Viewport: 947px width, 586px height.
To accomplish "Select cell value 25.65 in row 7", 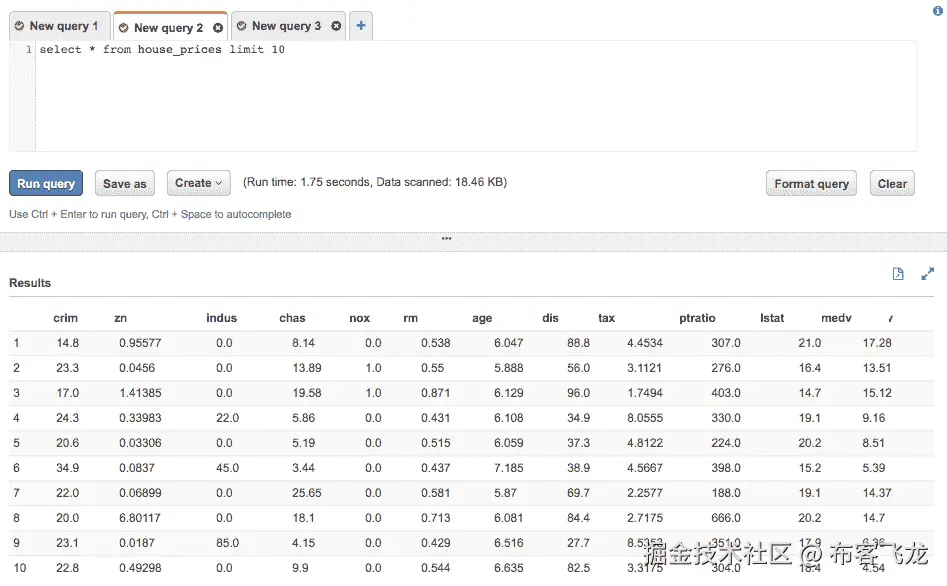I will click(307, 493).
